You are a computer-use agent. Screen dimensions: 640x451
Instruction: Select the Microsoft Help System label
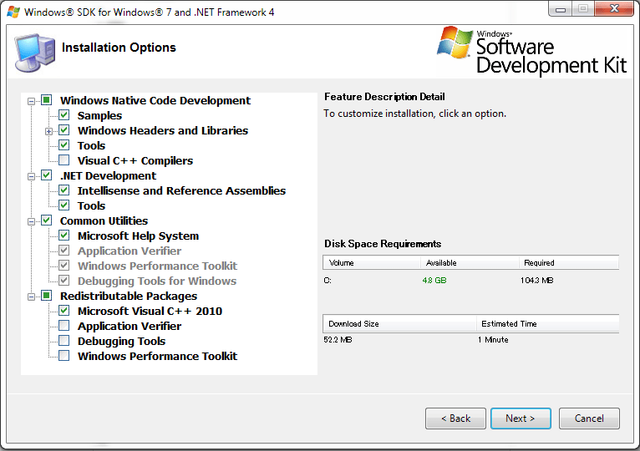click(x=138, y=236)
